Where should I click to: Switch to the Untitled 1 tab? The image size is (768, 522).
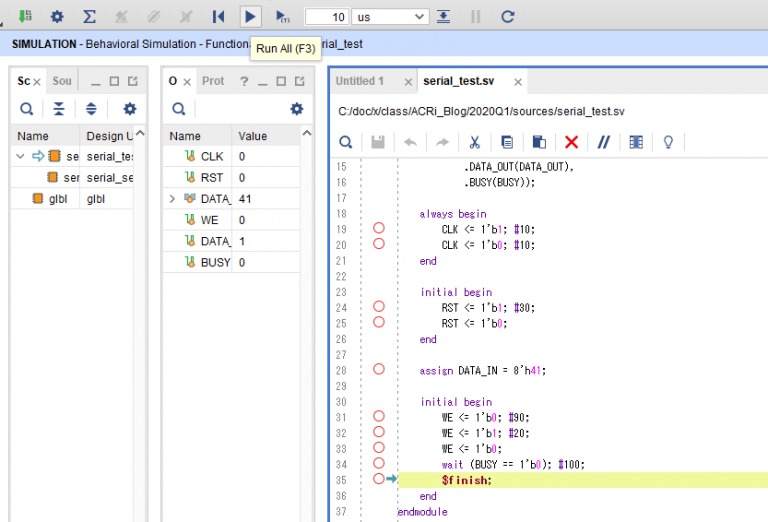[360, 81]
